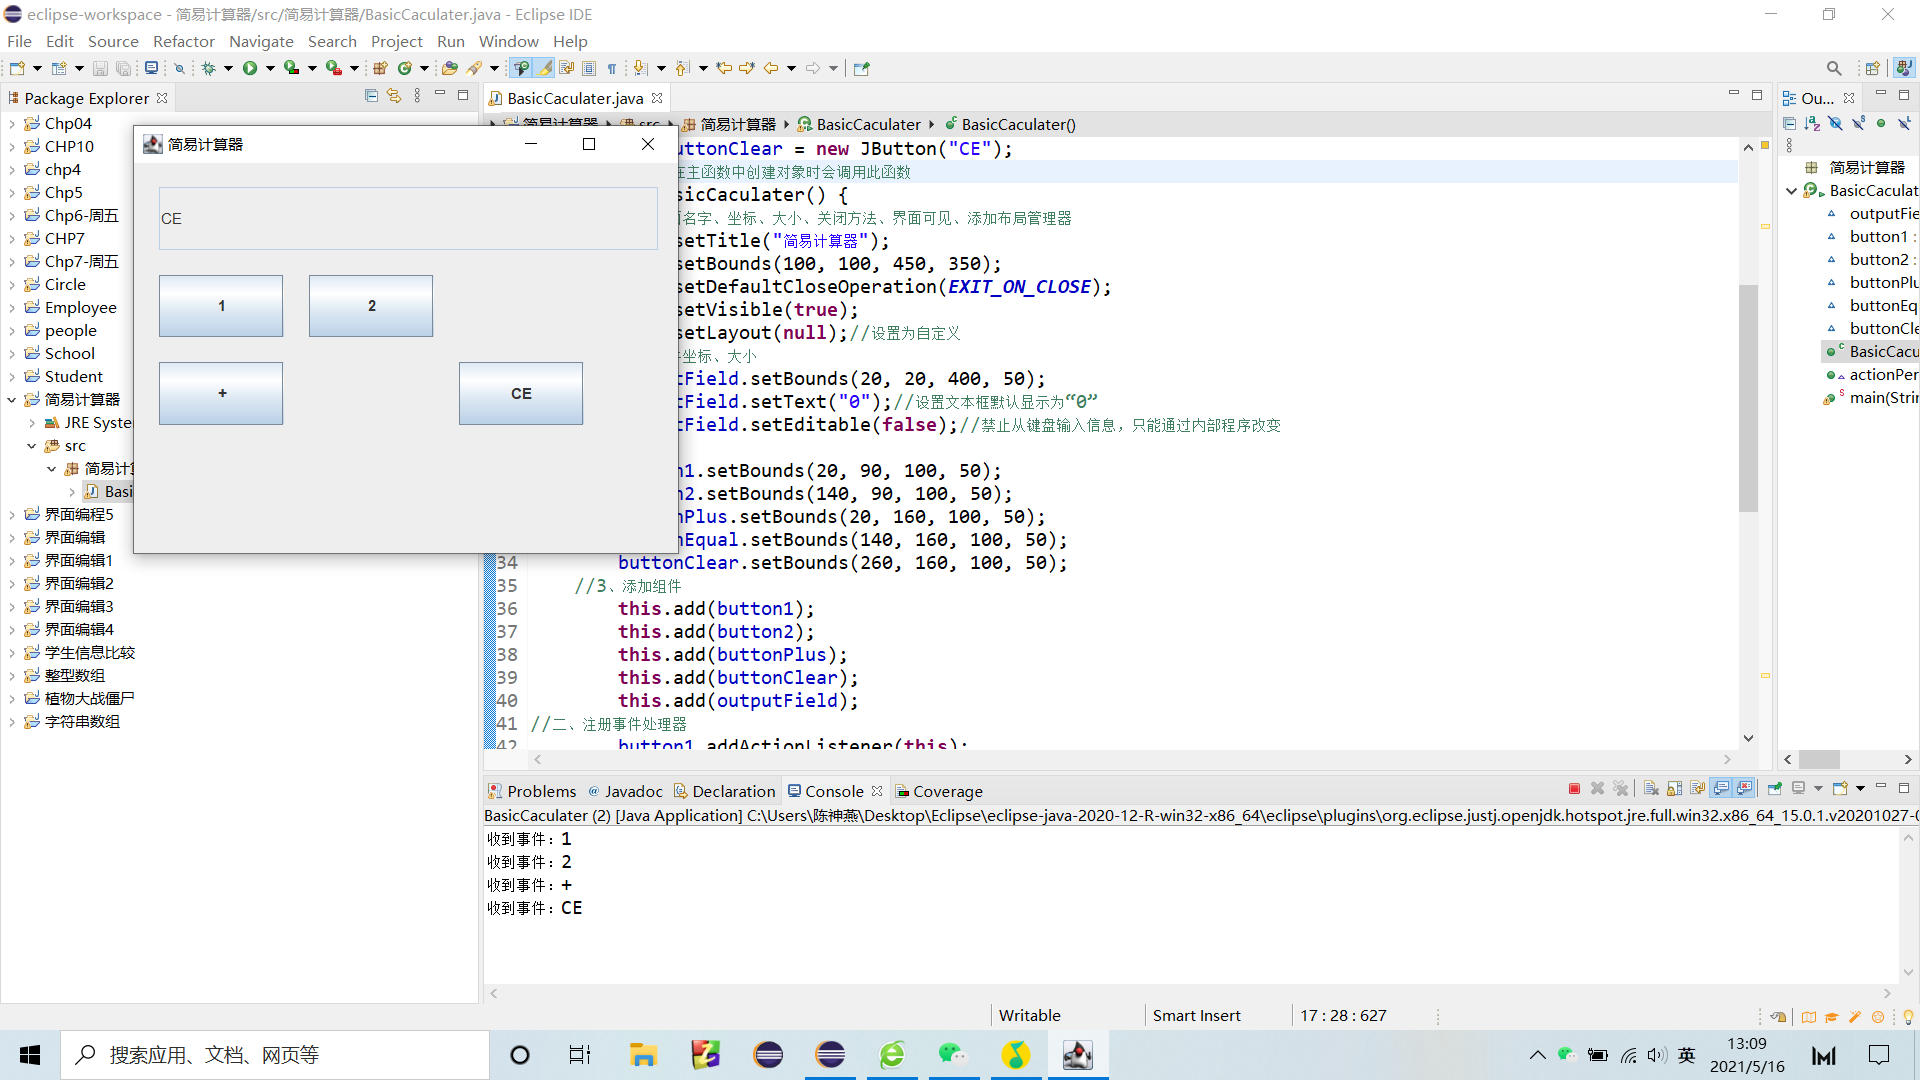
Task: Open the Run button dropdown arrow
Action: pyautogui.click(x=270, y=68)
